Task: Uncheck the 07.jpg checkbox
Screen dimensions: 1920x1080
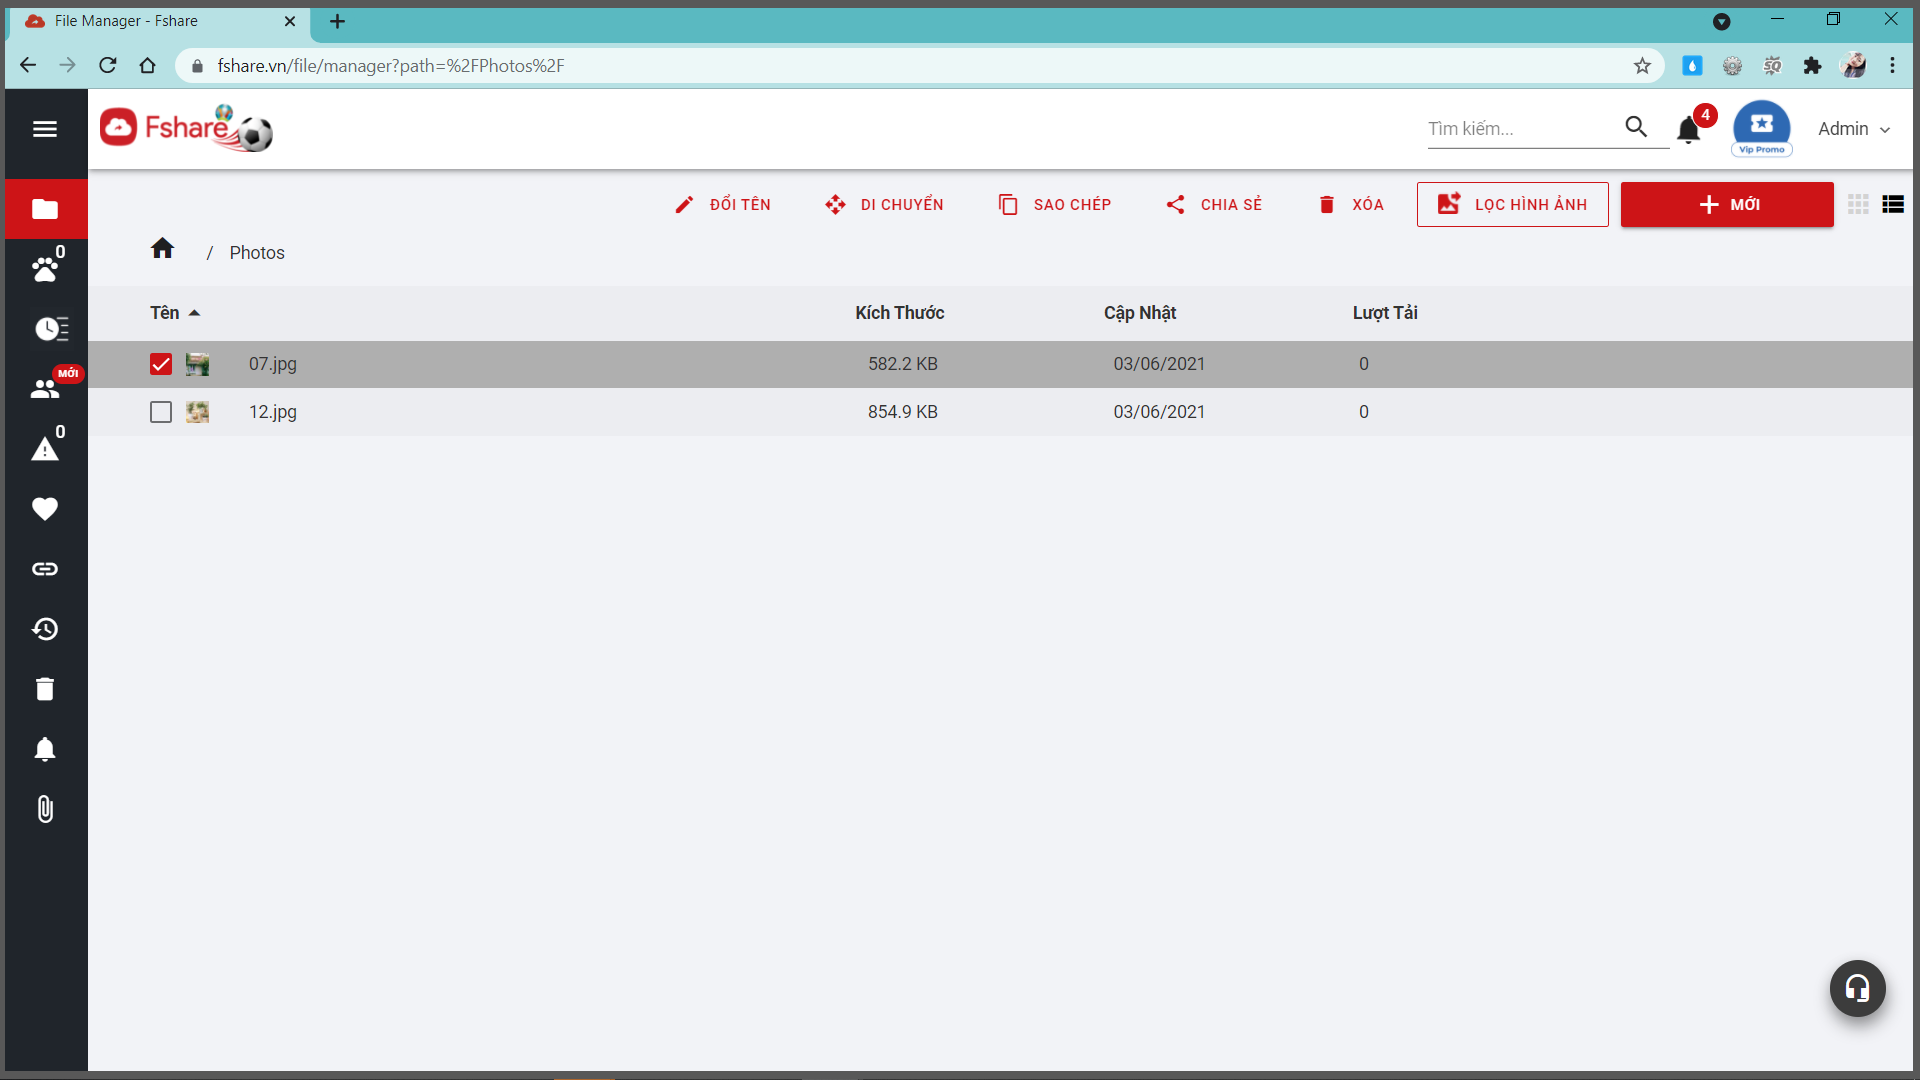Action: pyautogui.click(x=161, y=364)
